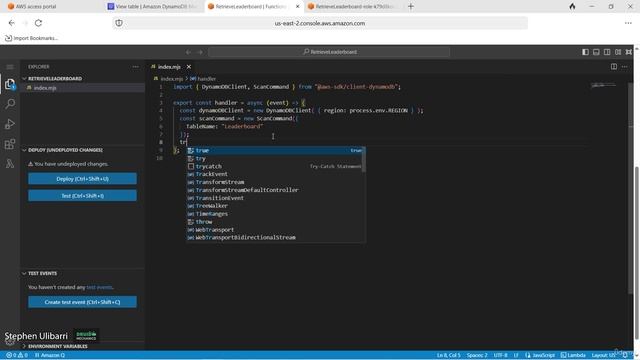Enter full screen editor mode icon

pyautogui.click(x=629, y=52)
